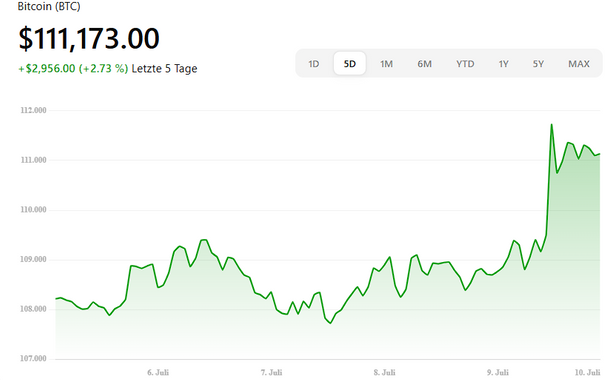Screen dimensions: 613x380
Task: Click the 6. Juli date label
Action: point(158,373)
